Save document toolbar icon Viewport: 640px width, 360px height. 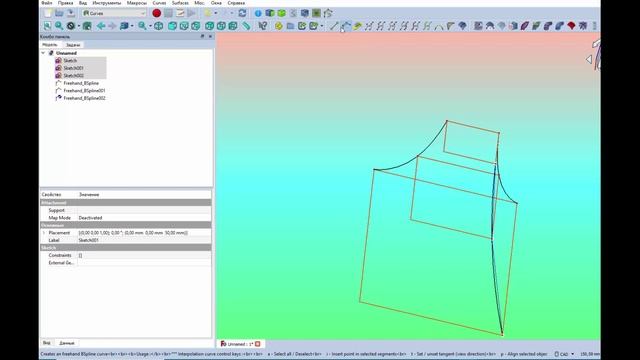[71, 13]
